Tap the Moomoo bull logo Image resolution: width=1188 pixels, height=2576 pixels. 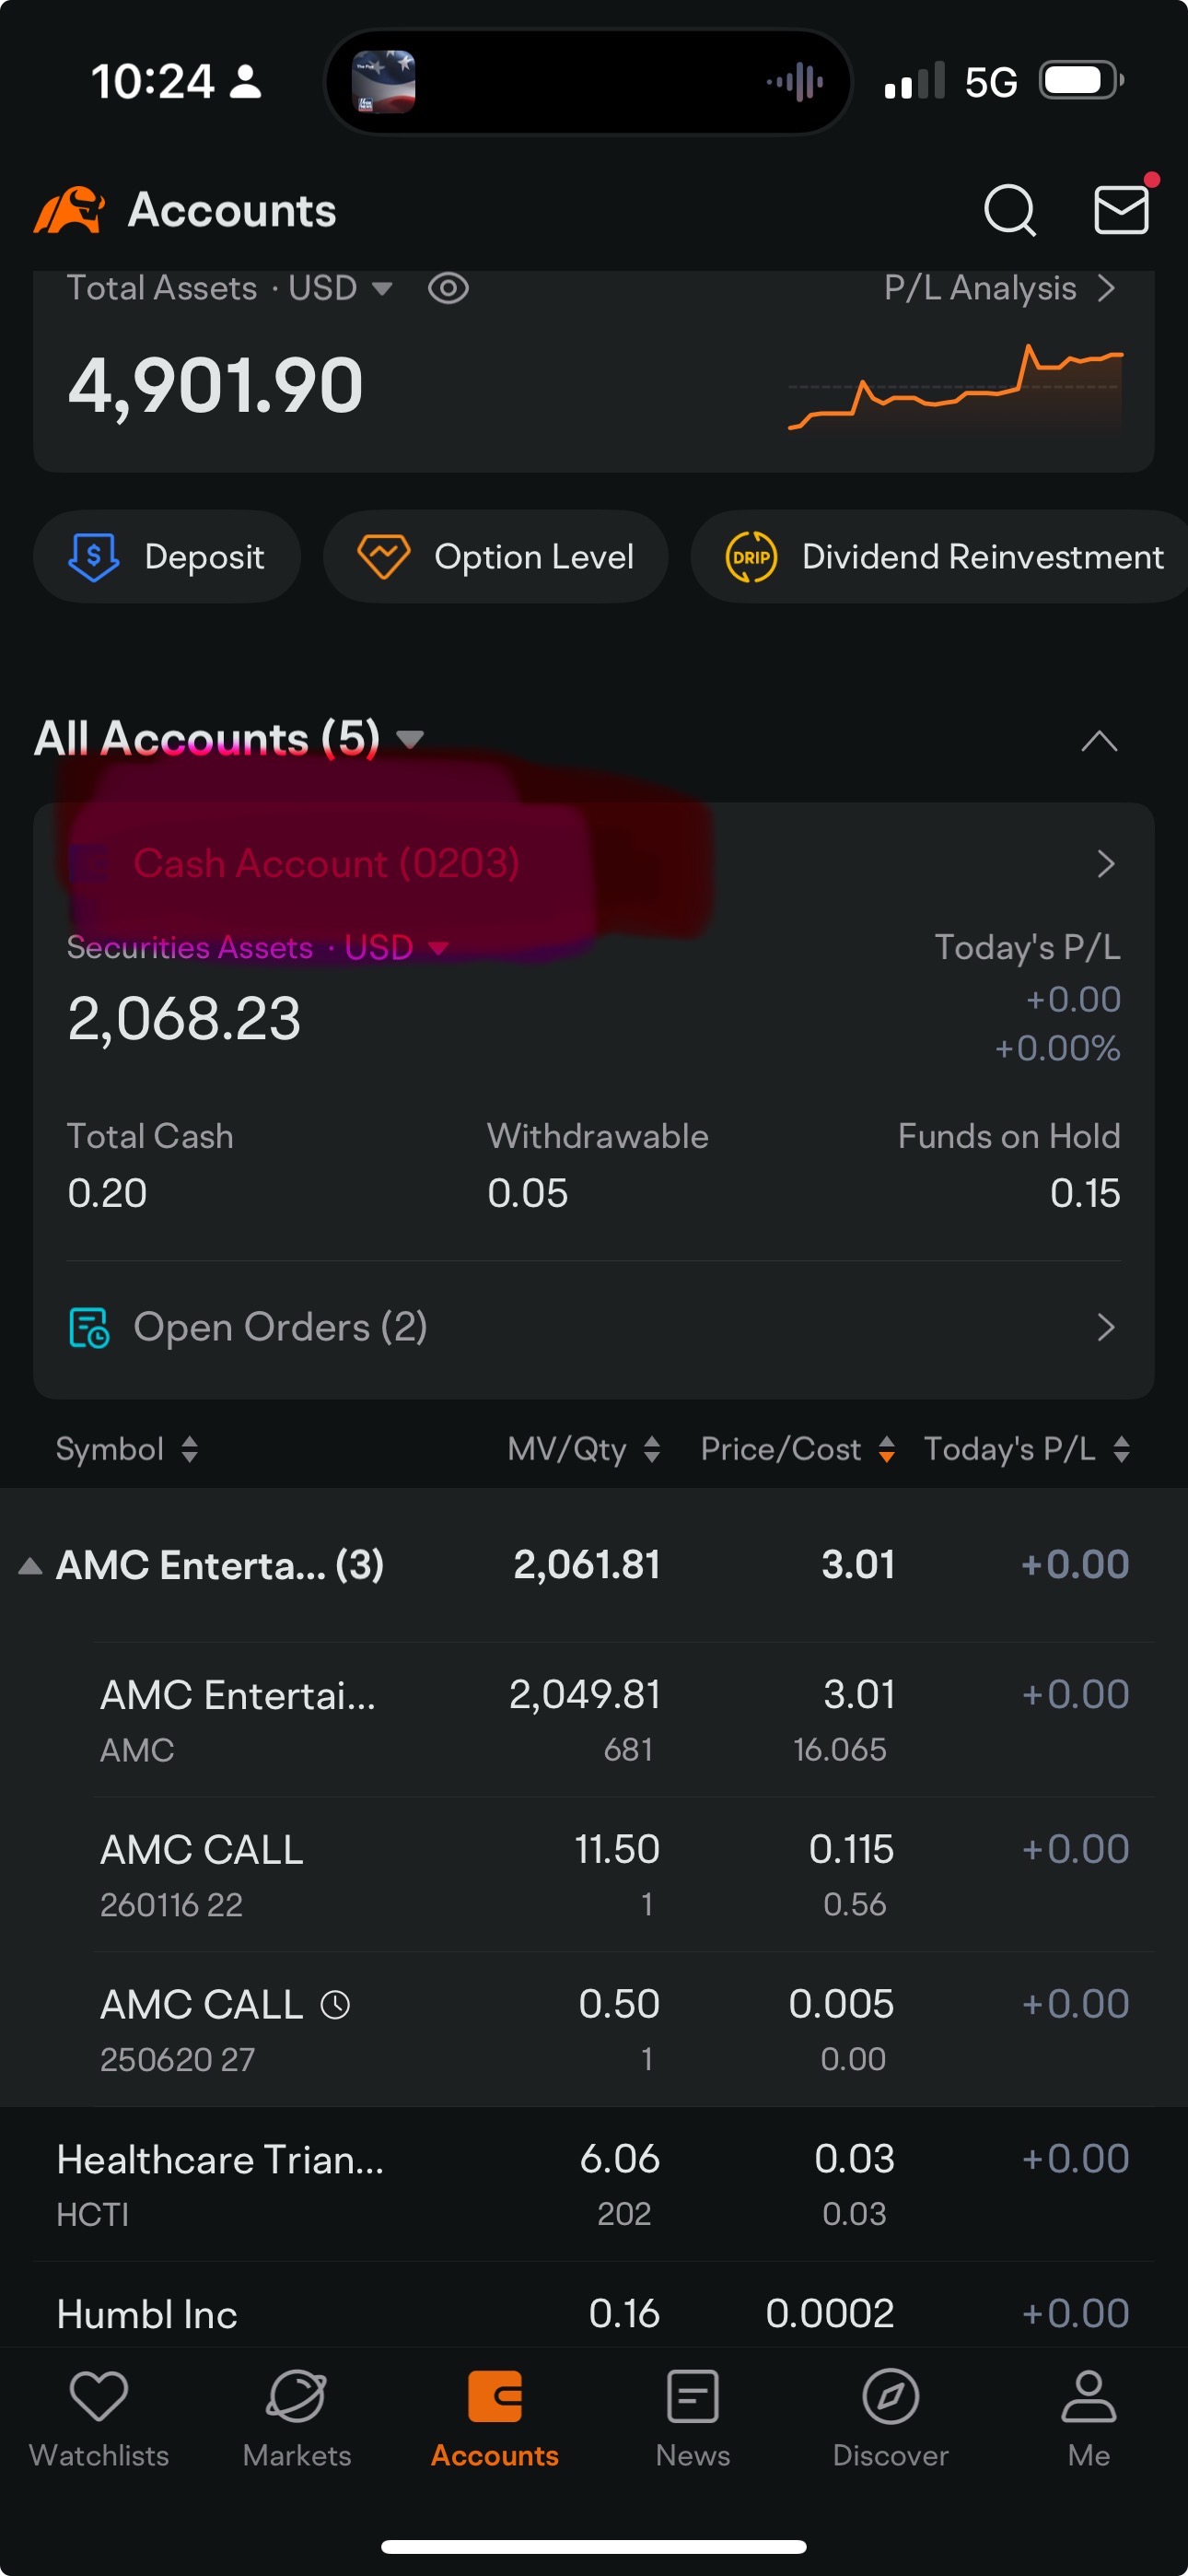[x=69, y=210]
